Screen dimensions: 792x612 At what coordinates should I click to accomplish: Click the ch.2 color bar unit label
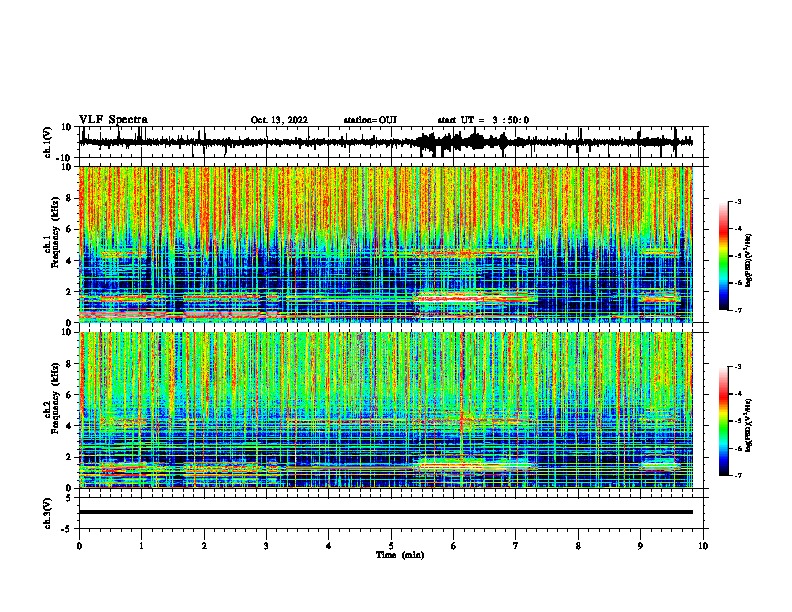point(749,425)
